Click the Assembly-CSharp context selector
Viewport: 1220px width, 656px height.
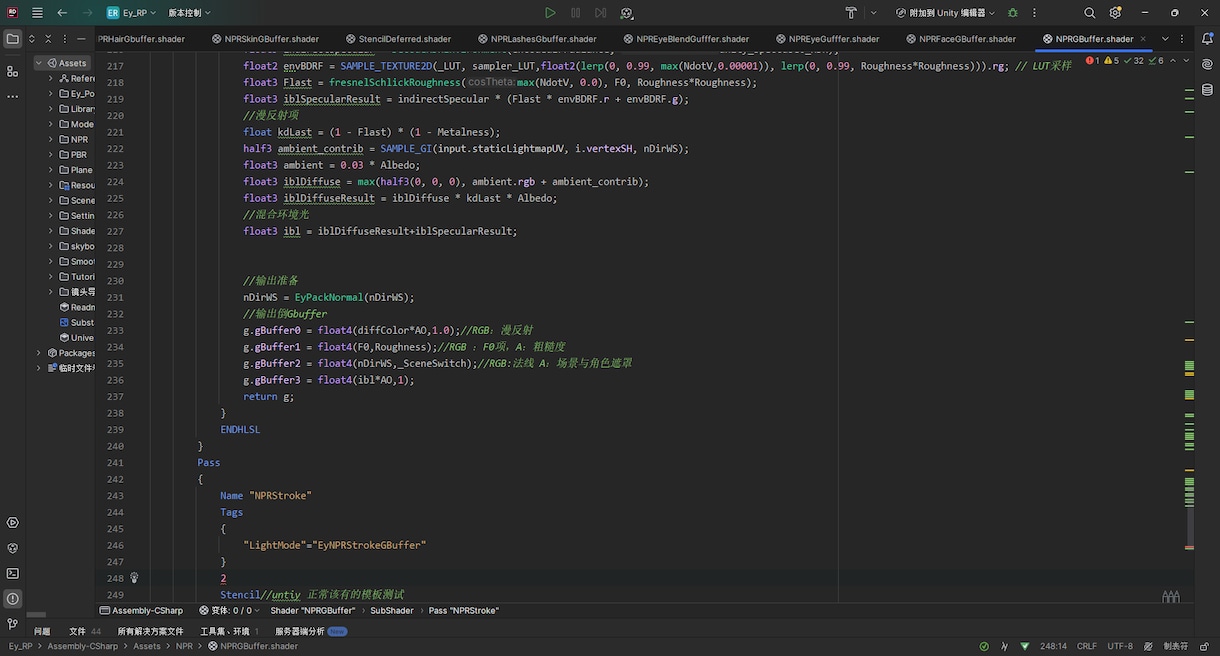(141, 610)
